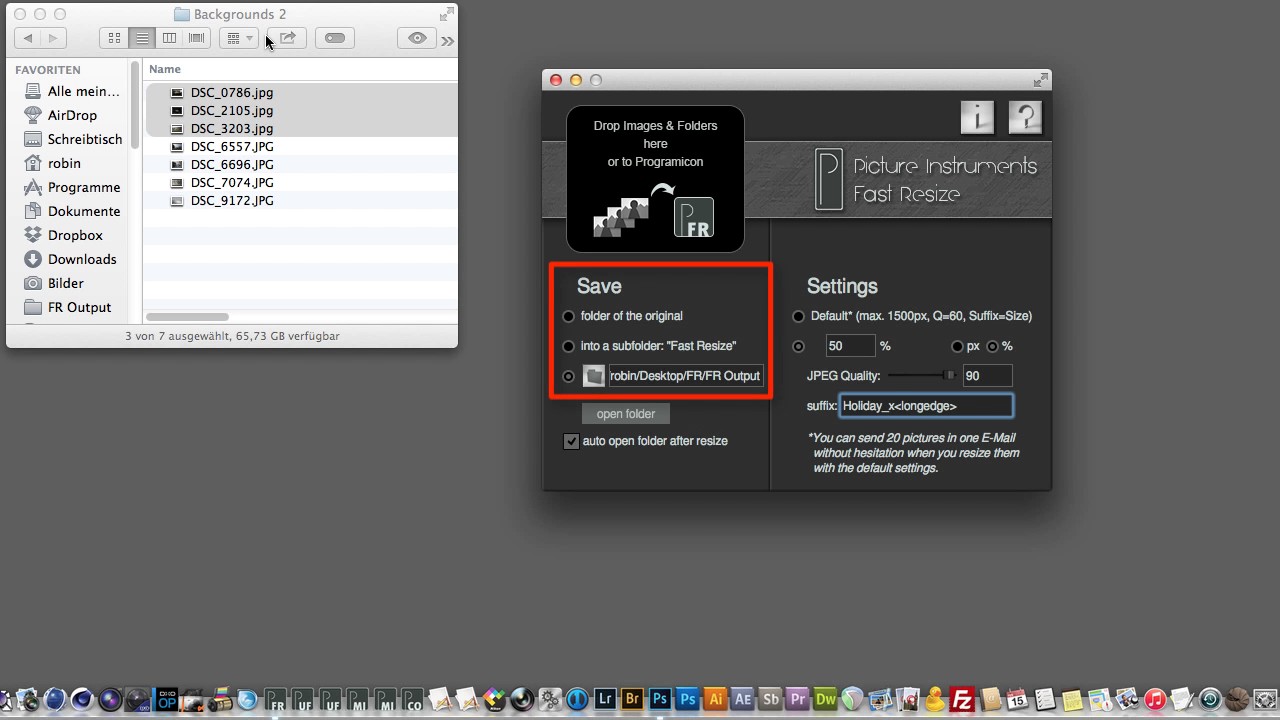Switch Finder to icon view

pyautogui.click(x=114, y=38)
